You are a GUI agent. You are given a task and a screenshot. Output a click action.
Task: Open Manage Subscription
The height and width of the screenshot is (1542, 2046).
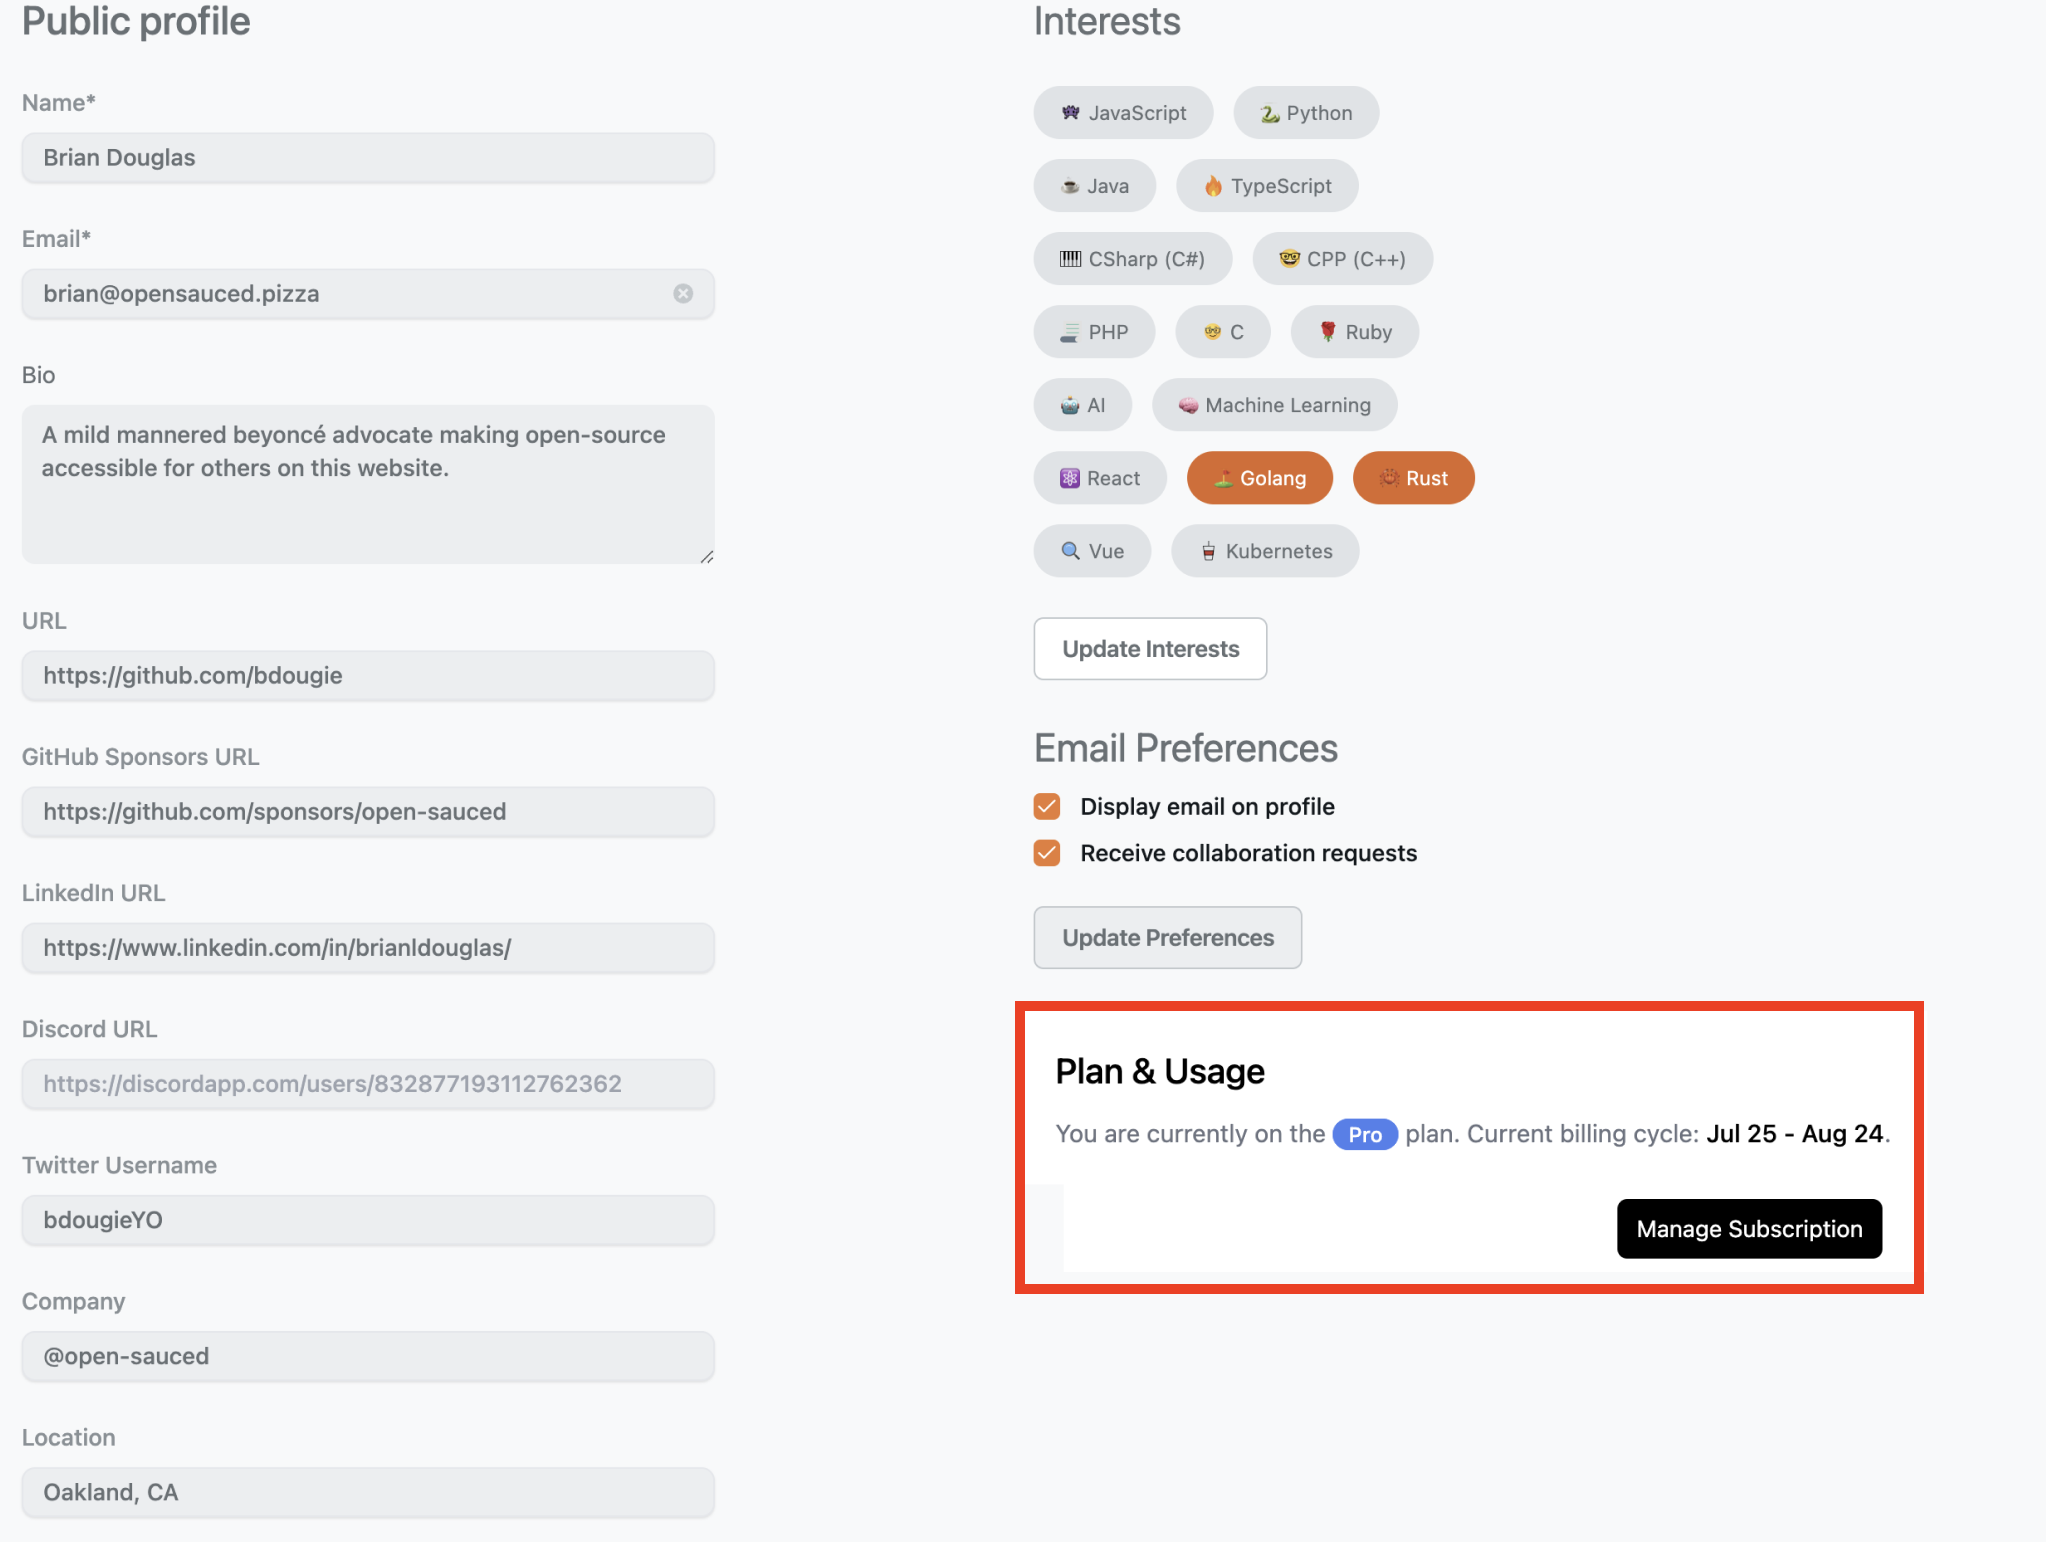click(1747, 1228)
